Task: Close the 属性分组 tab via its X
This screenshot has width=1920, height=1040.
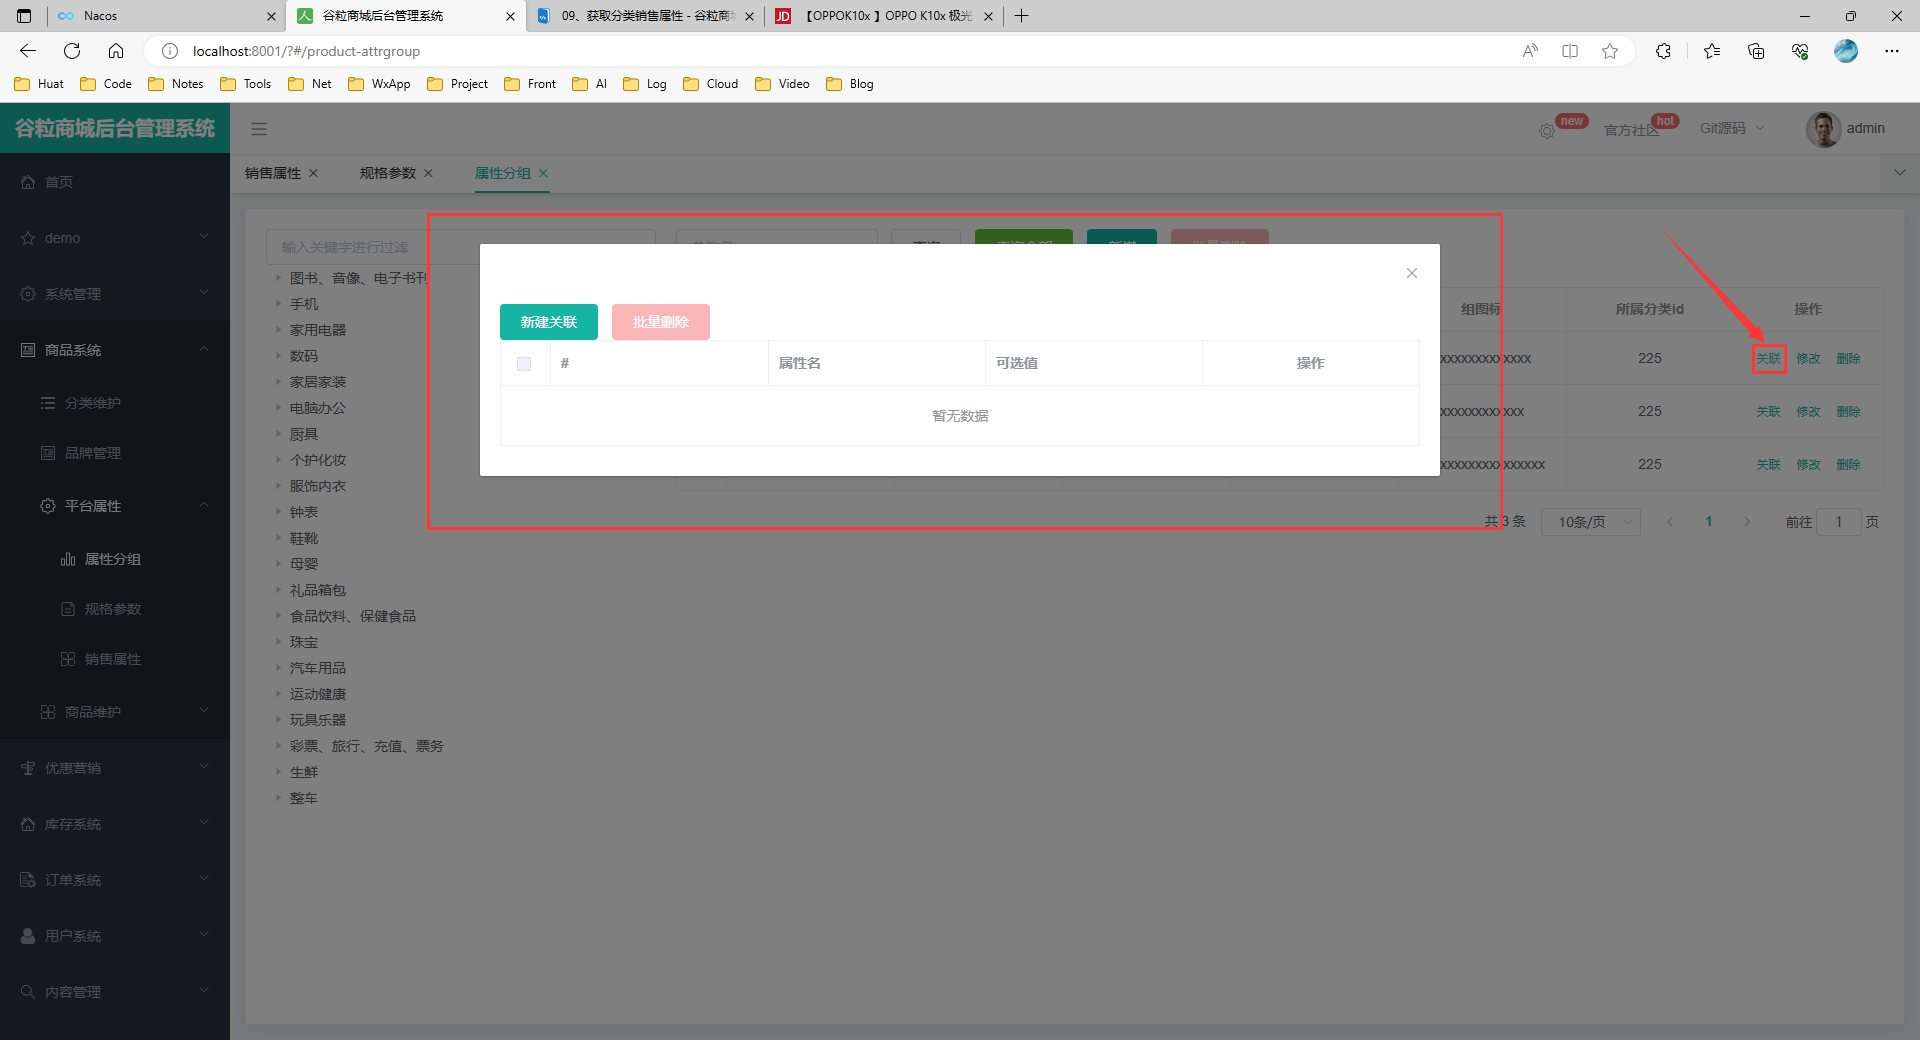Action: tap(543, 173)
